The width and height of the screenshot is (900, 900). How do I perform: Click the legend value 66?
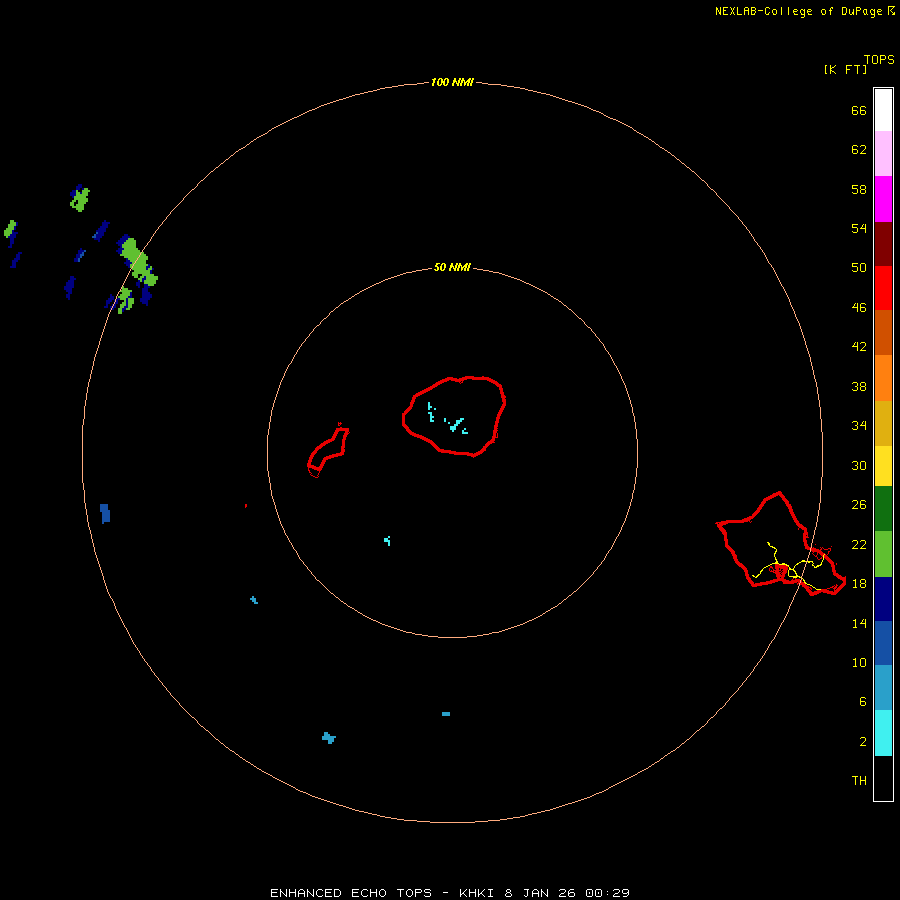(859, 110)
